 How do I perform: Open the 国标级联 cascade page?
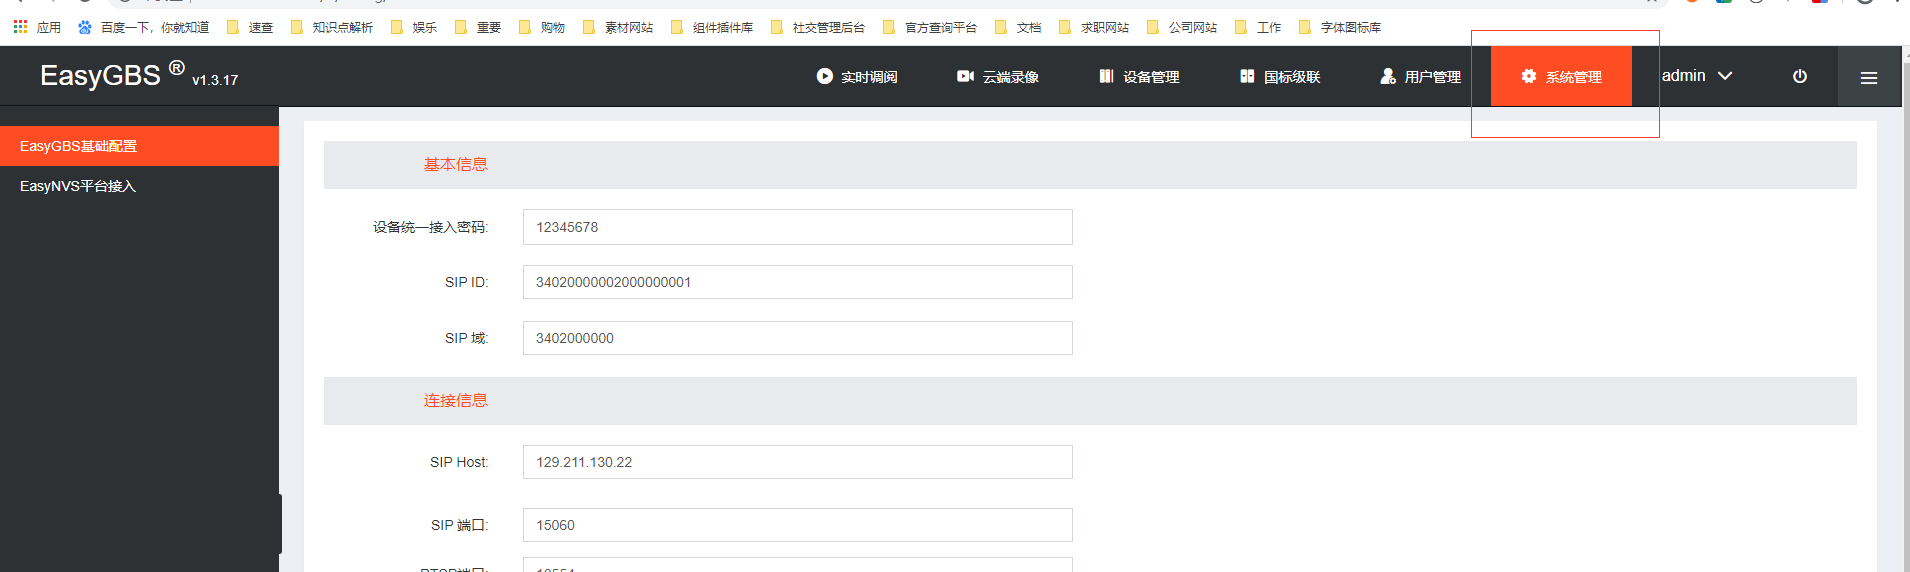[x=1280, y=76]
